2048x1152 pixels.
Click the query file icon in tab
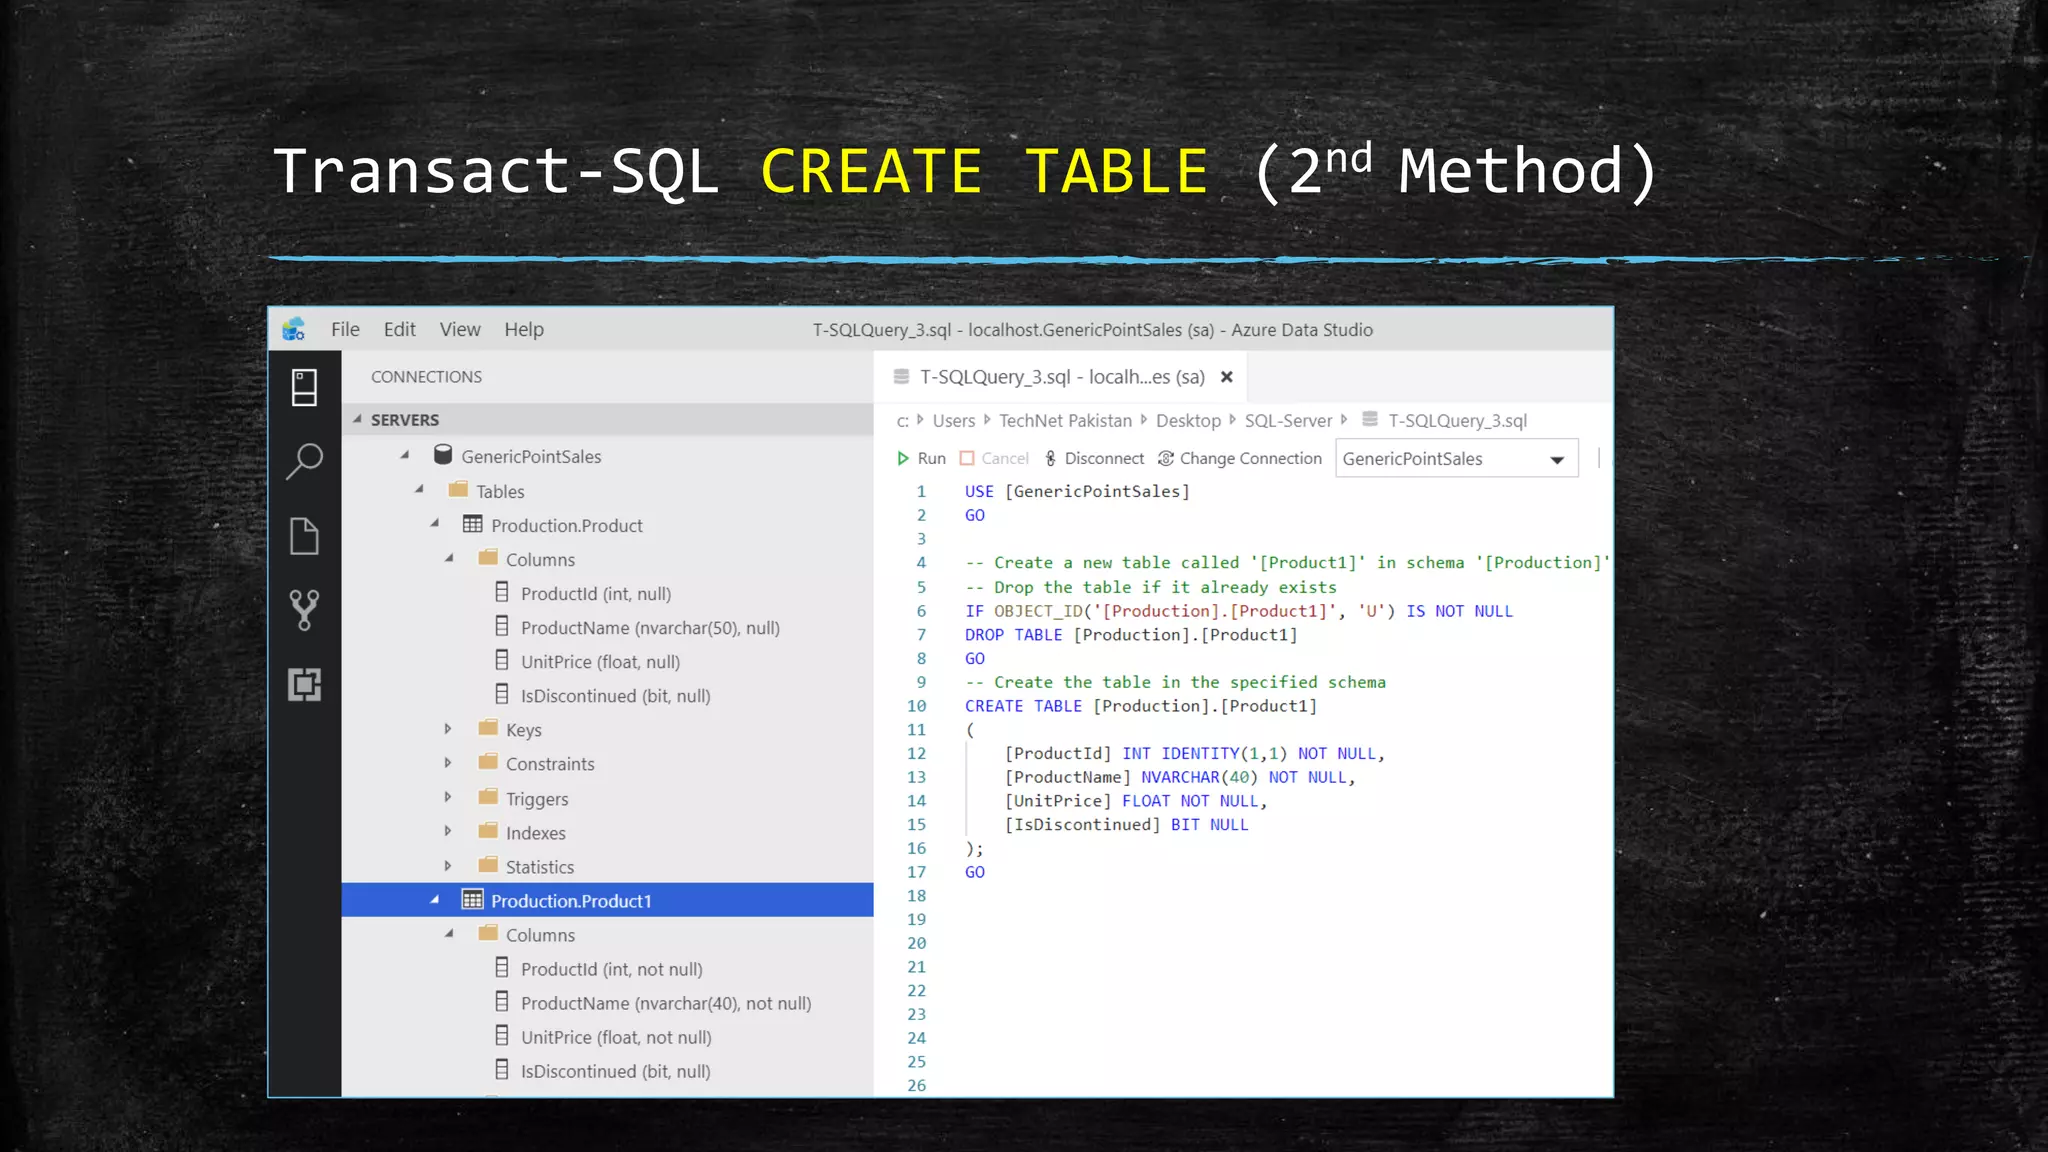click(x=901, y=377)
